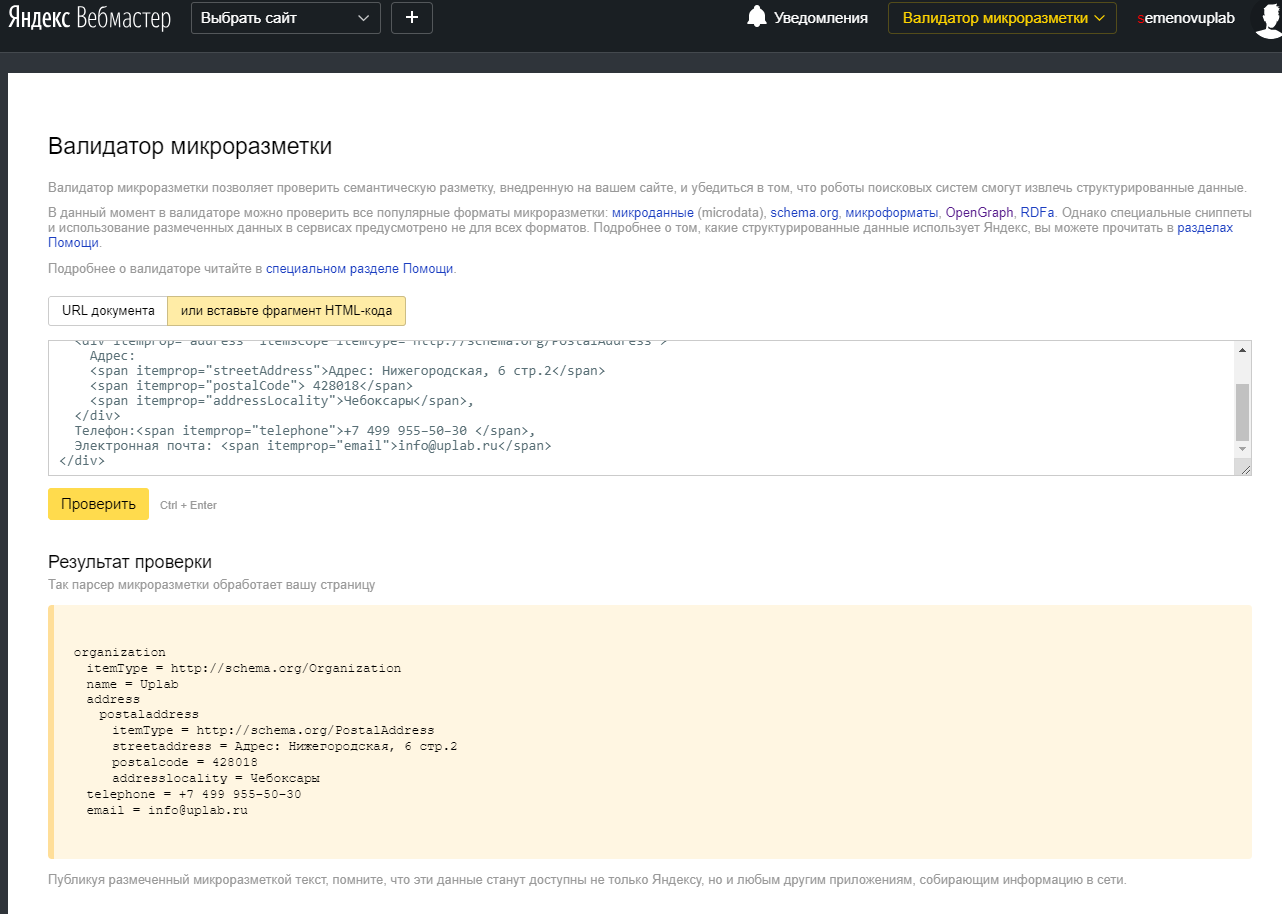Viewport: 1282px width, 914px height.
Task: Open the микроданные link
Action: (652, 213)
